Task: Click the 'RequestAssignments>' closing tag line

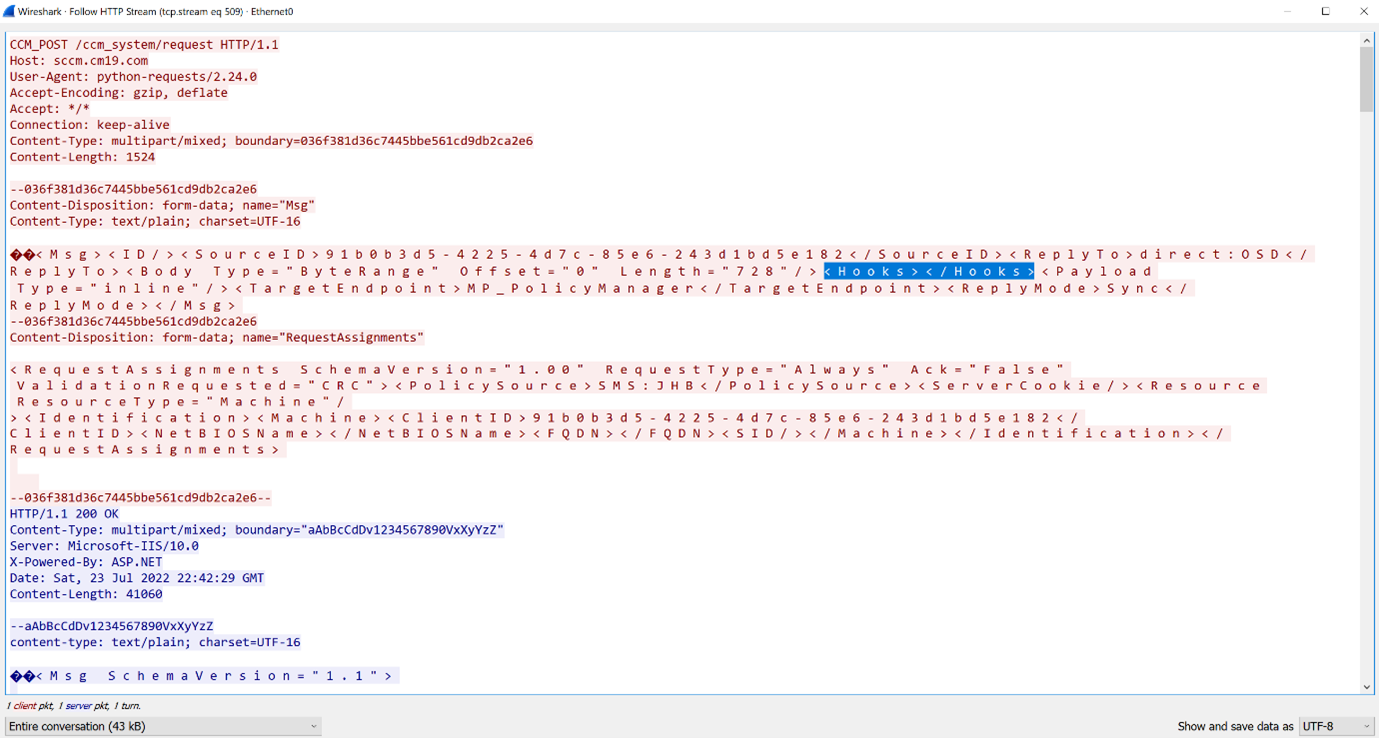Action: [x=147, y=449]
